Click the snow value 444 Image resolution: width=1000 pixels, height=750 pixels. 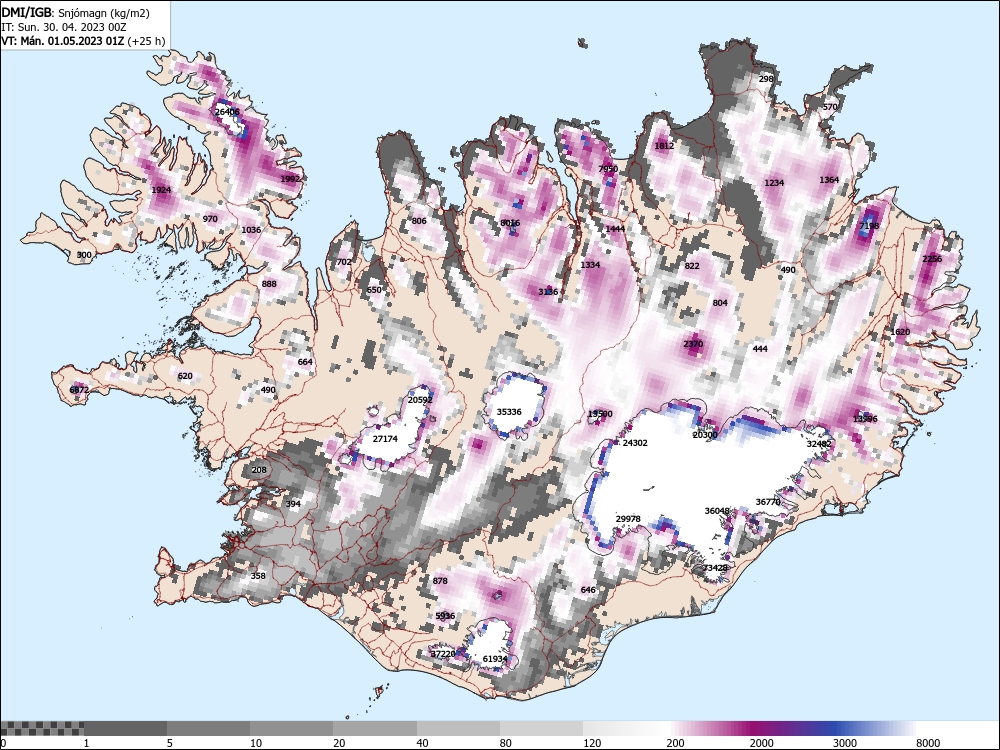point(760,349)
